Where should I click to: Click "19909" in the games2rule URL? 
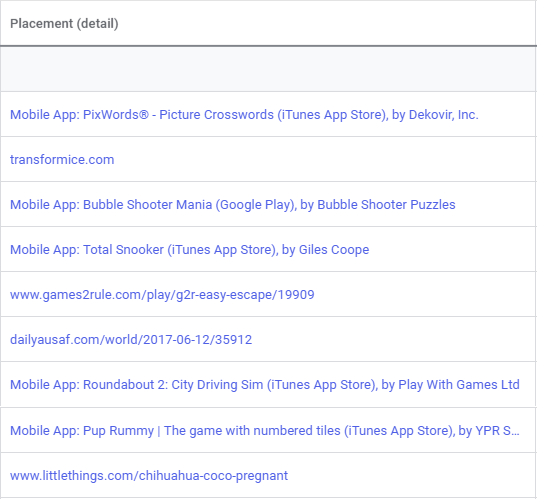click(x=296, y=295)
